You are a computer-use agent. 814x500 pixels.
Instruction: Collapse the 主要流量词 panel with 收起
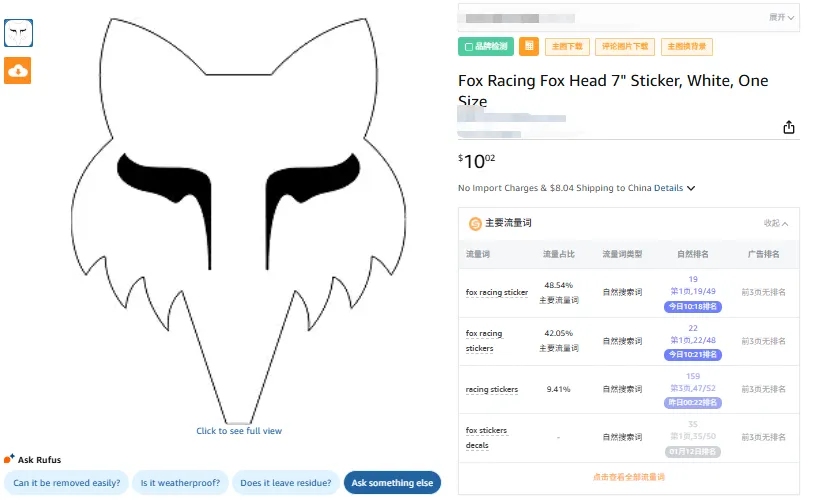coord(775,224)
